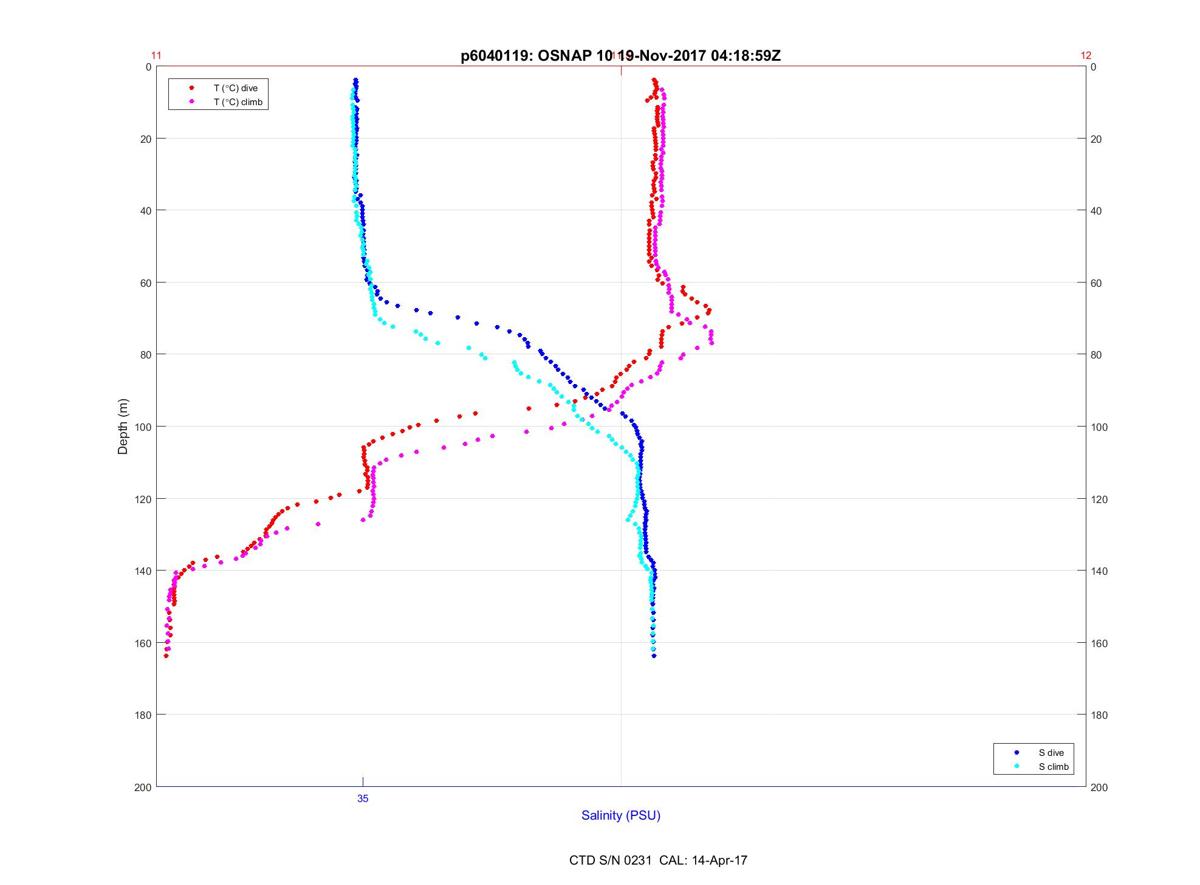Pick the magenta marker beside T climb legend

coord(191,102)
